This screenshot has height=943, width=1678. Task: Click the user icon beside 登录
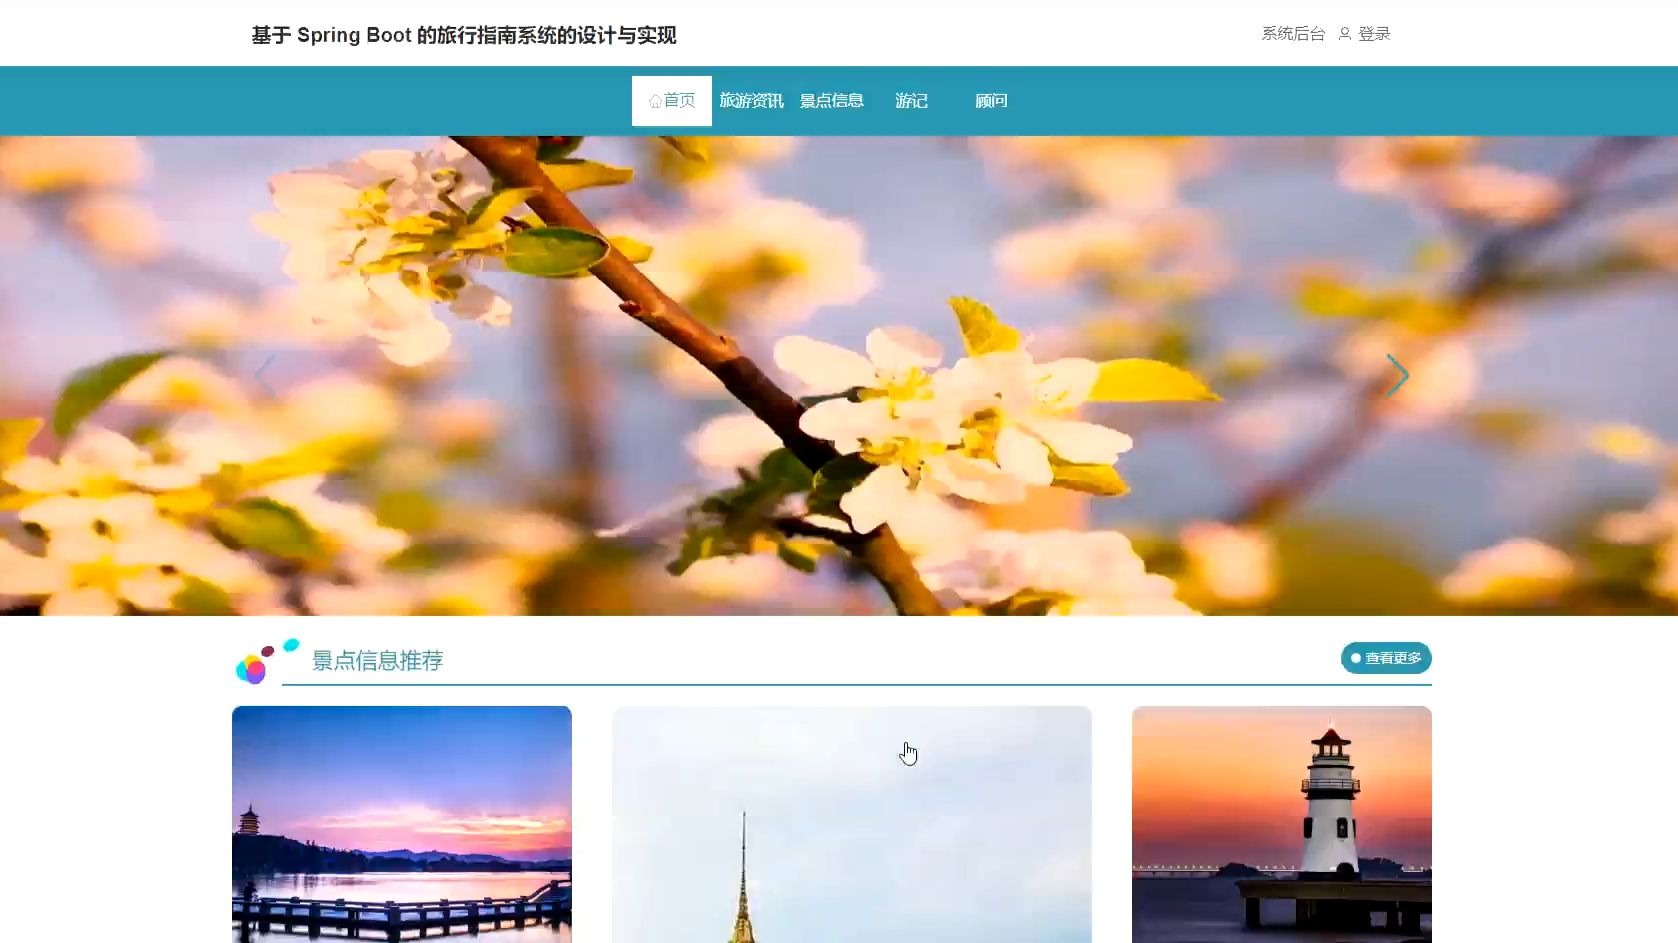(x=1345, y=34)
